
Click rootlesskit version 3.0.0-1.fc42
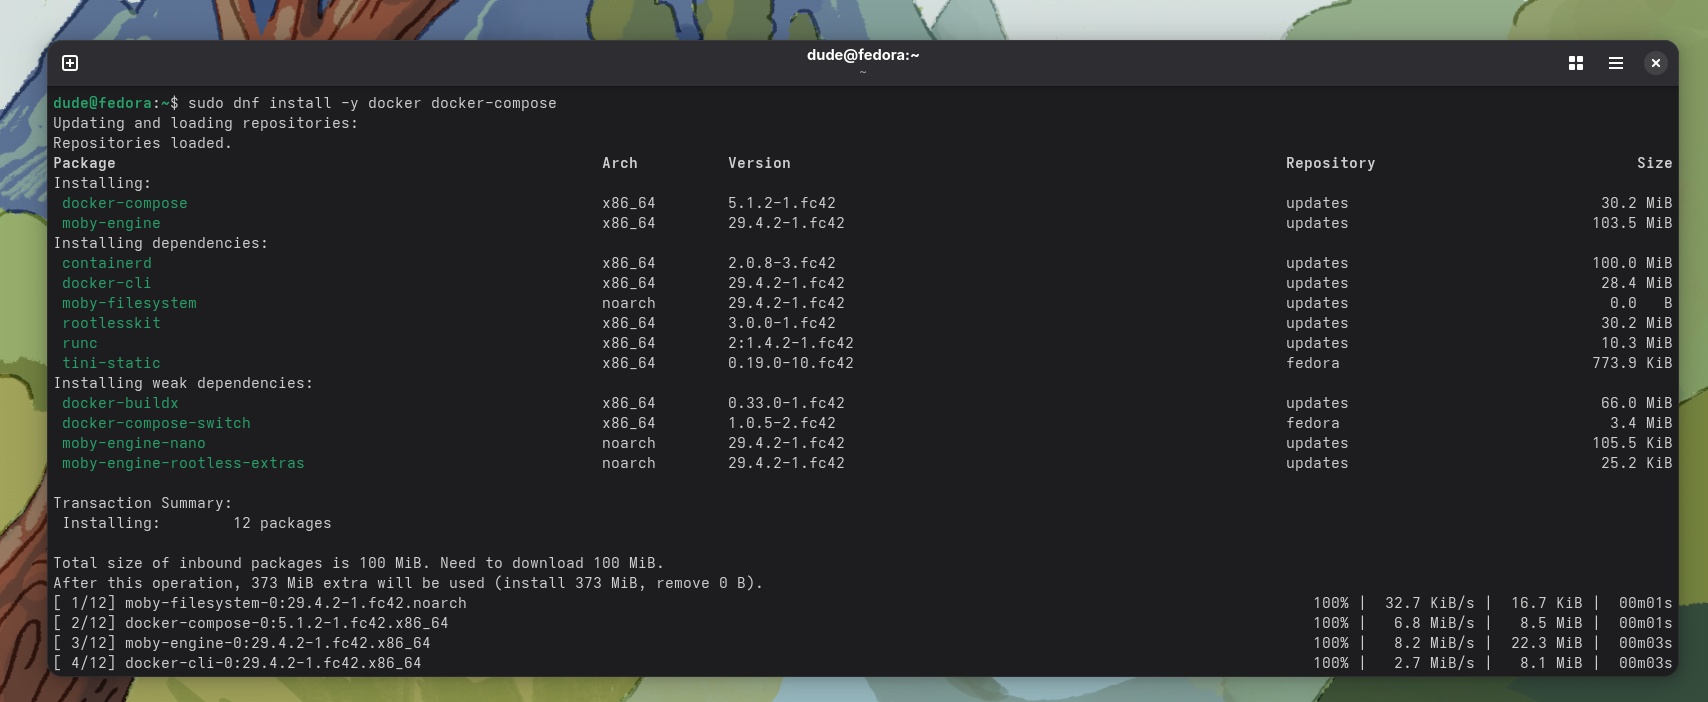point(782,323)
